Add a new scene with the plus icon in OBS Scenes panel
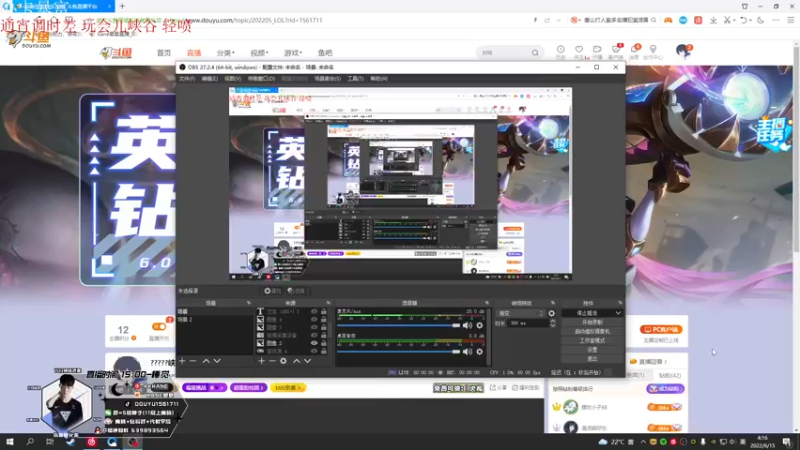 tap(182, 361)
